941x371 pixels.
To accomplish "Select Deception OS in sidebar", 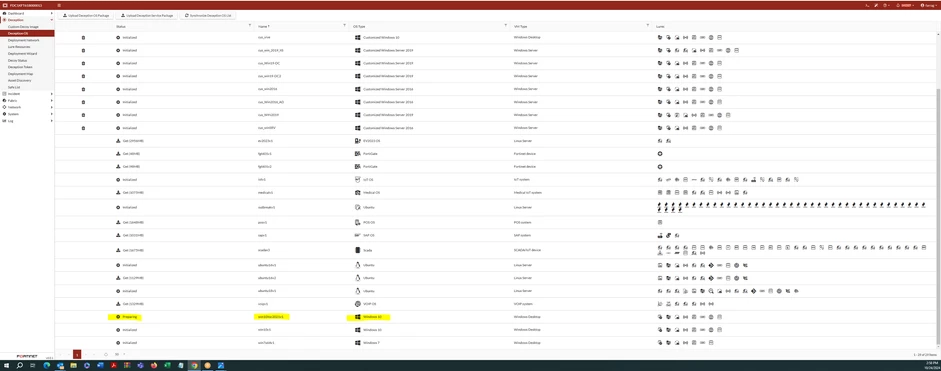I will [27, 33].
